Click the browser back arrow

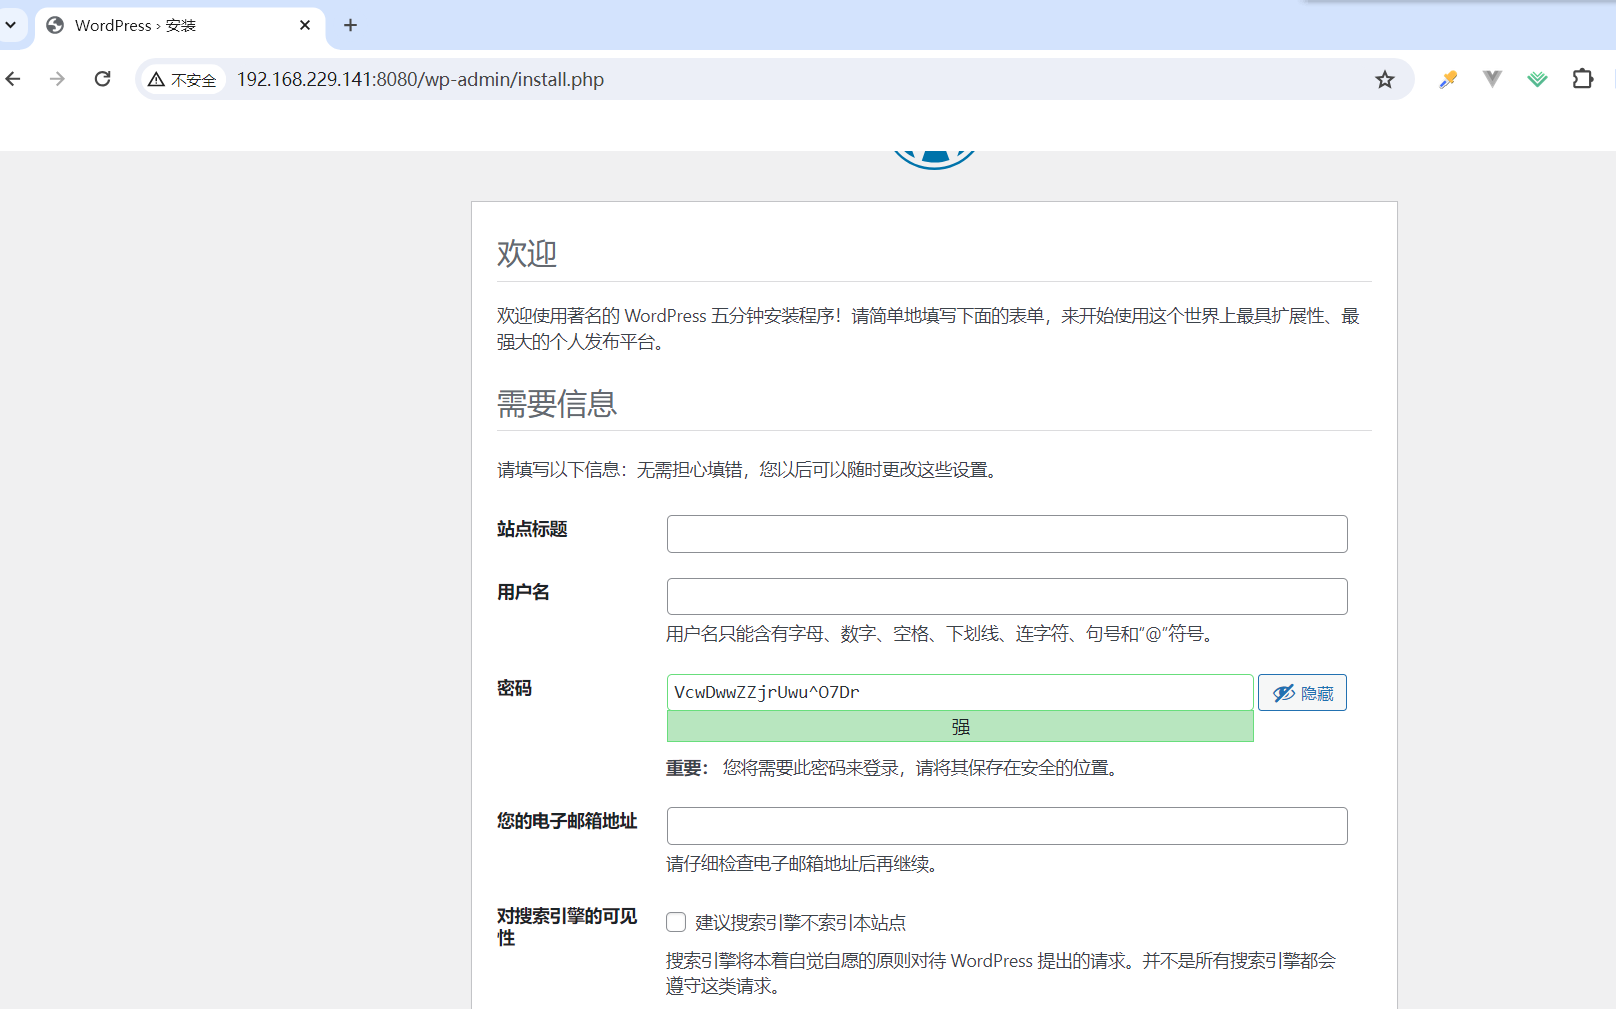pyautogui.click(x=13, y=79)
